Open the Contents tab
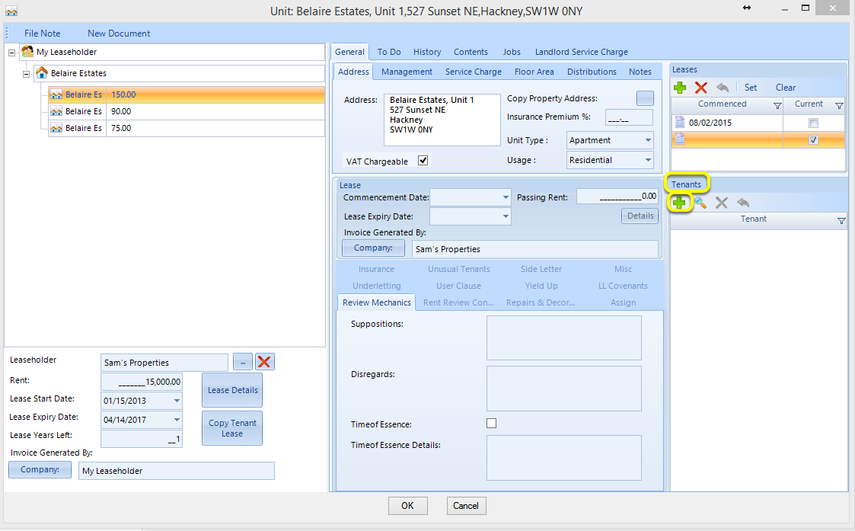Viewport: 855px width, 531px height. click(x=471, y=52)
